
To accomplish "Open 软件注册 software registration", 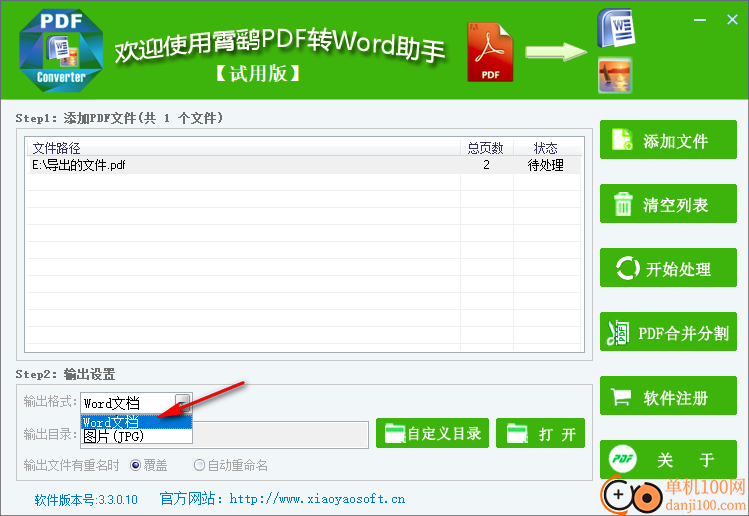I will tap(668, 396).
